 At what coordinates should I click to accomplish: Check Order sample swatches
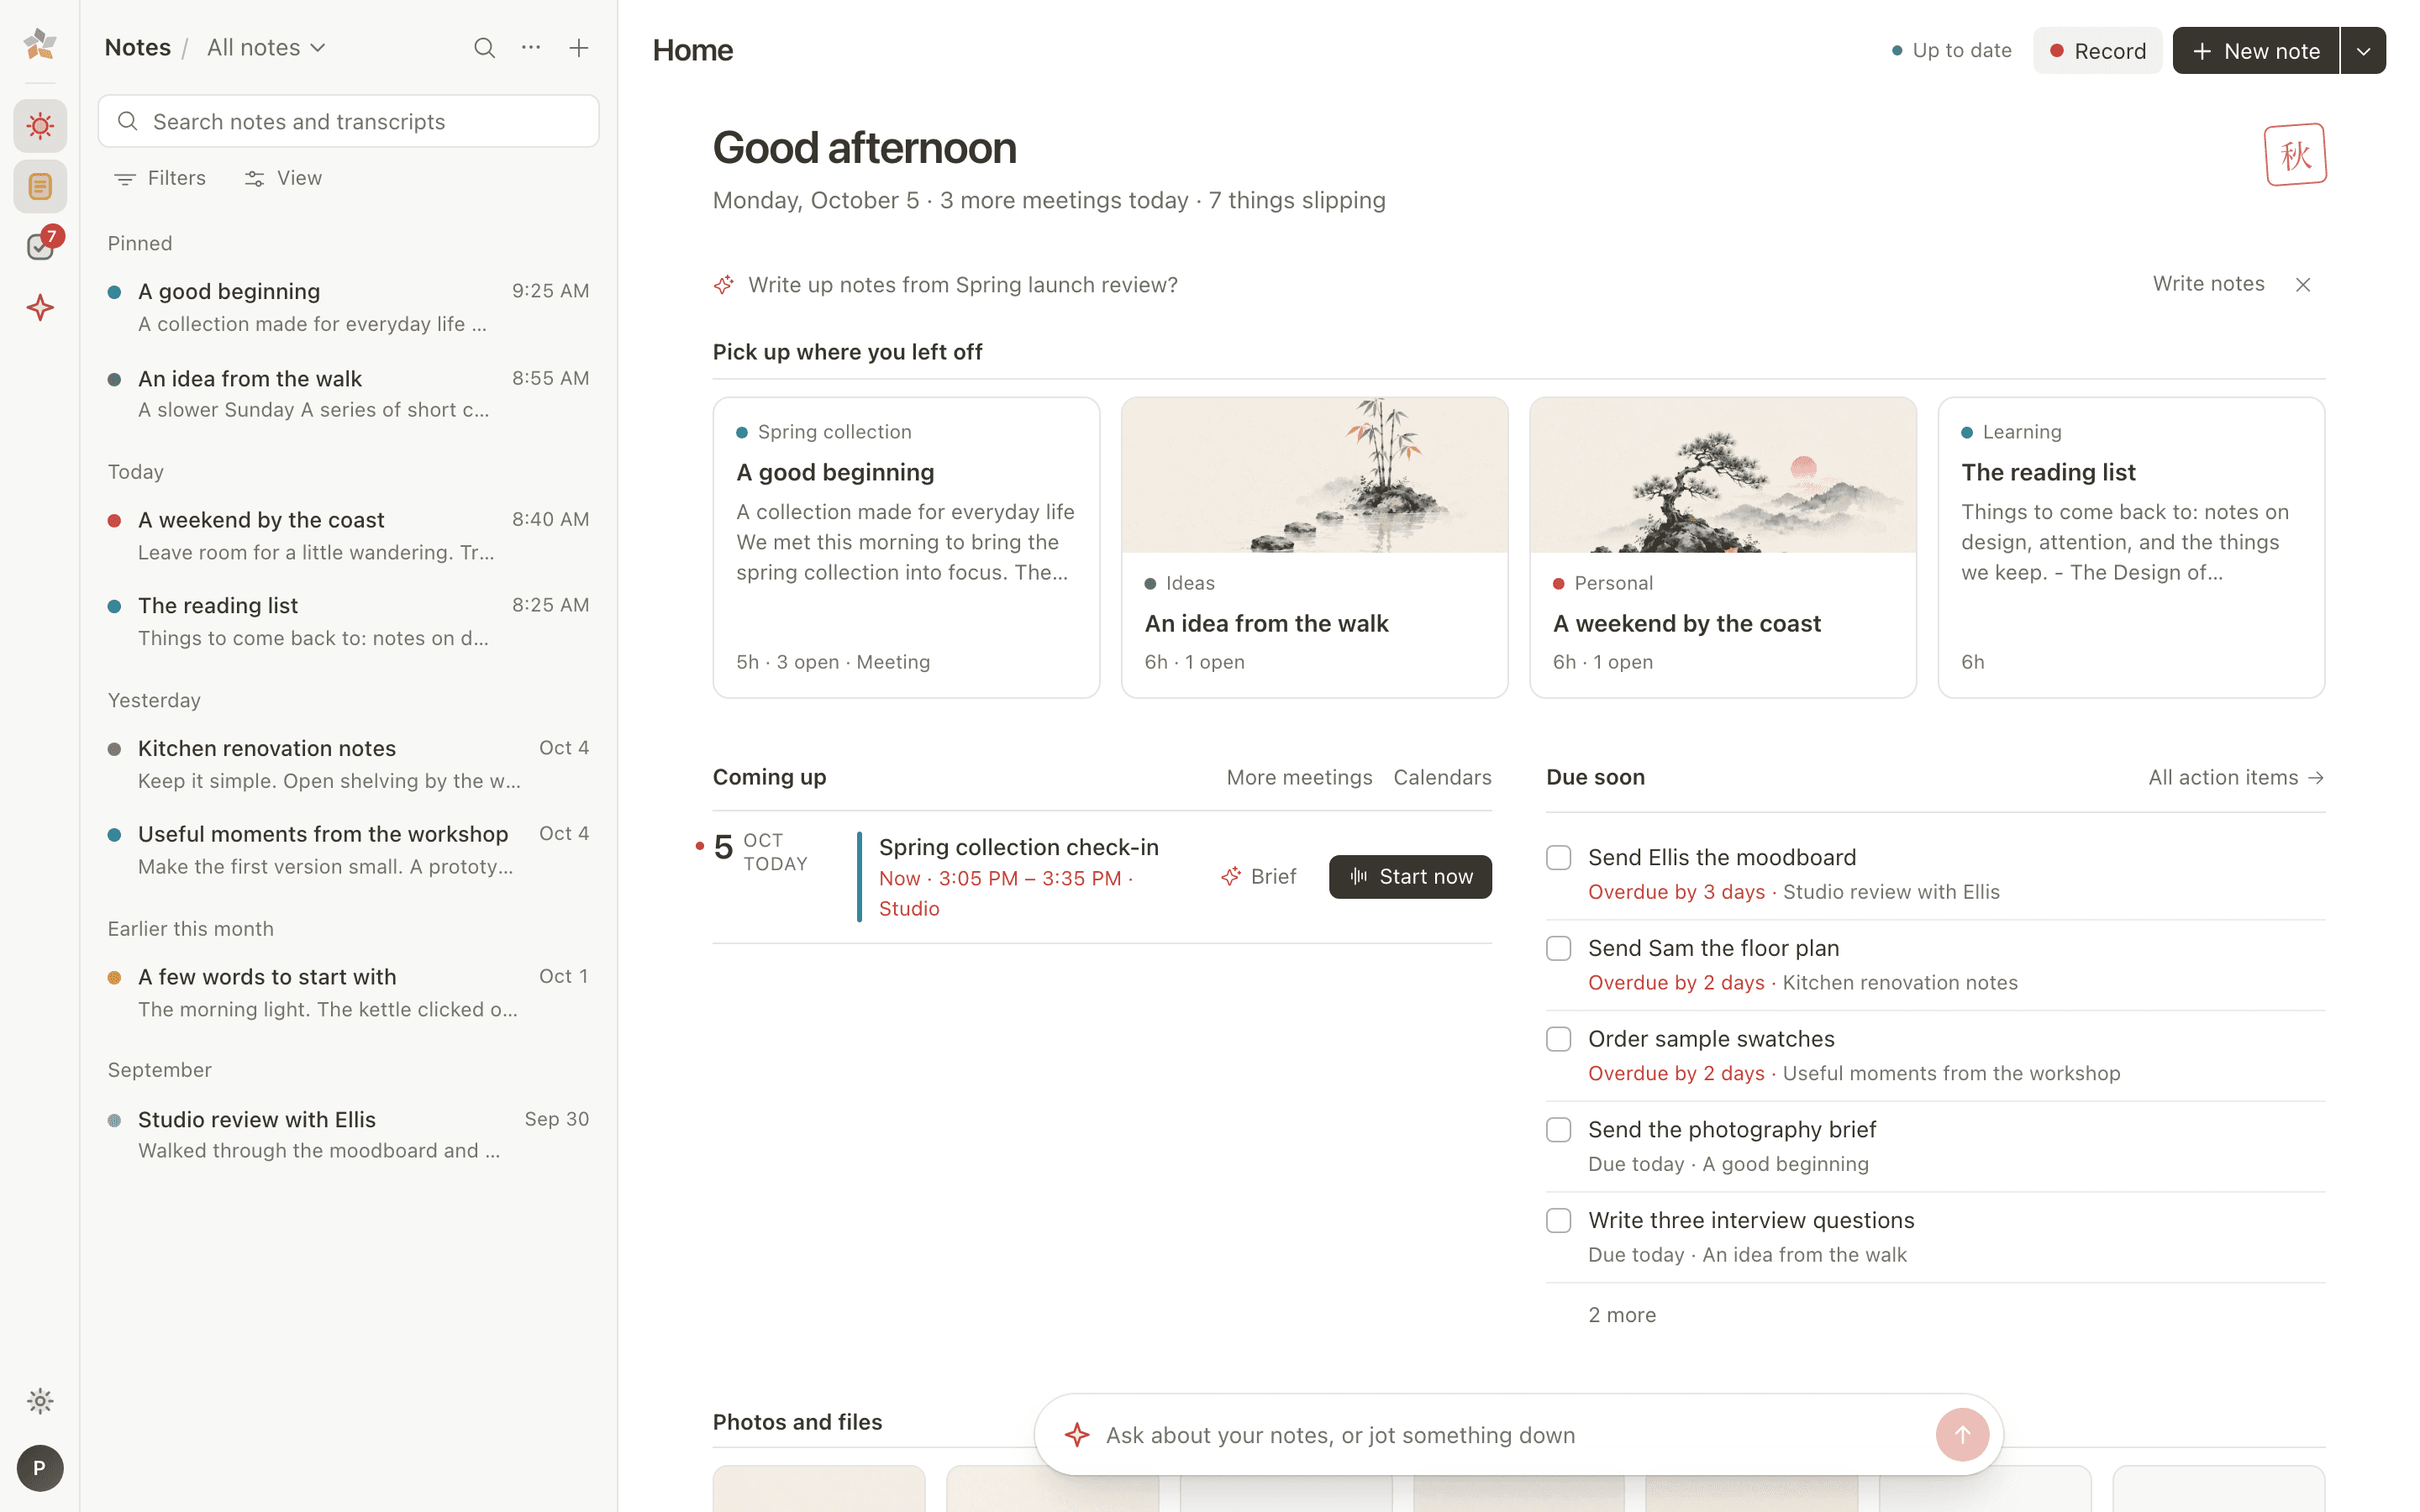point(1558,1039)
